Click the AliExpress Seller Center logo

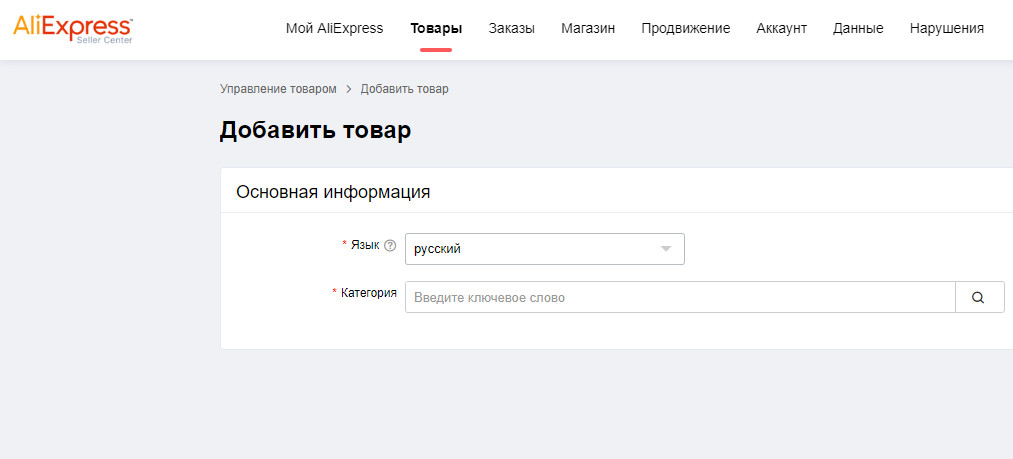(73, 28)
